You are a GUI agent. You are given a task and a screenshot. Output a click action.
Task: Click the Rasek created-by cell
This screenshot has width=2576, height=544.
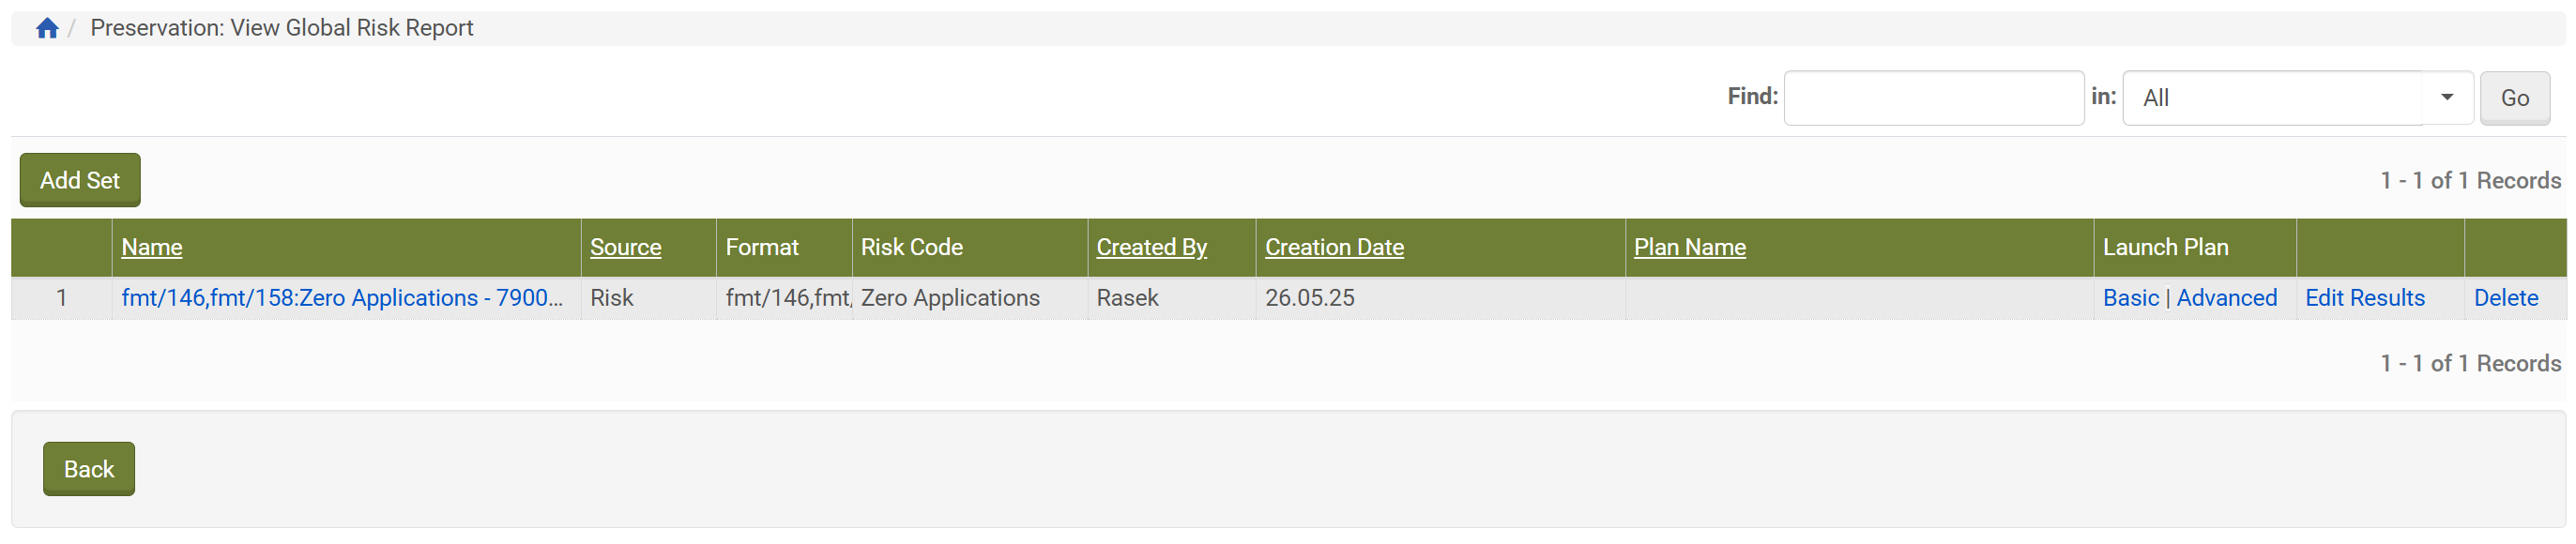point(1127,298)
